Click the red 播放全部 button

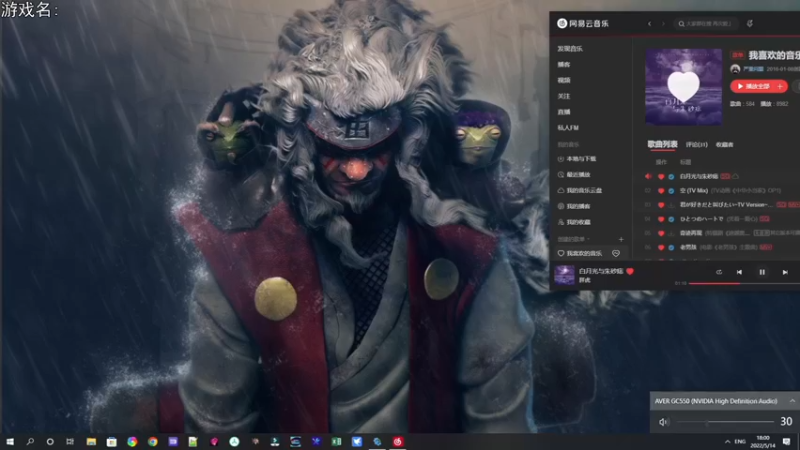753,86
